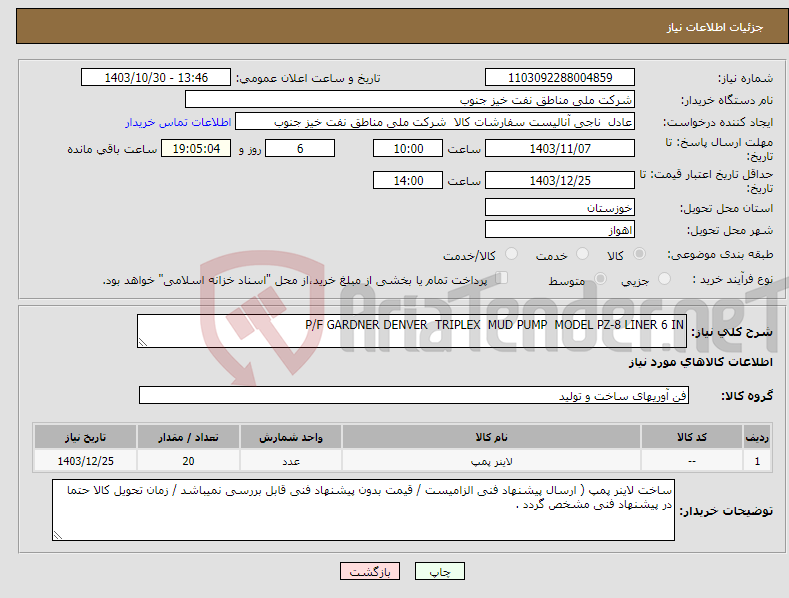The image size is (789, 598).
Task: Click the item code cell showing --
Action: pos(692,461)
